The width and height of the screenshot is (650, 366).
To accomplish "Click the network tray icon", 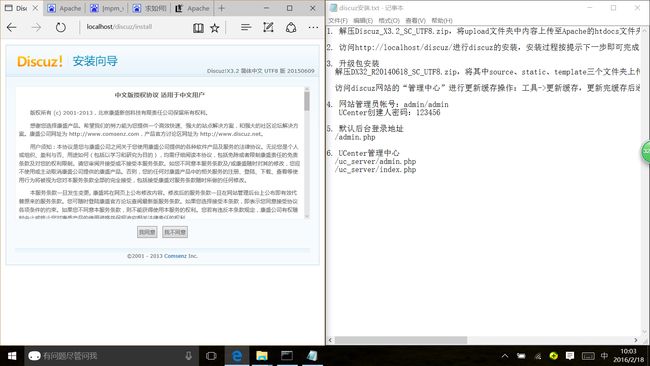I will [538, 356].
